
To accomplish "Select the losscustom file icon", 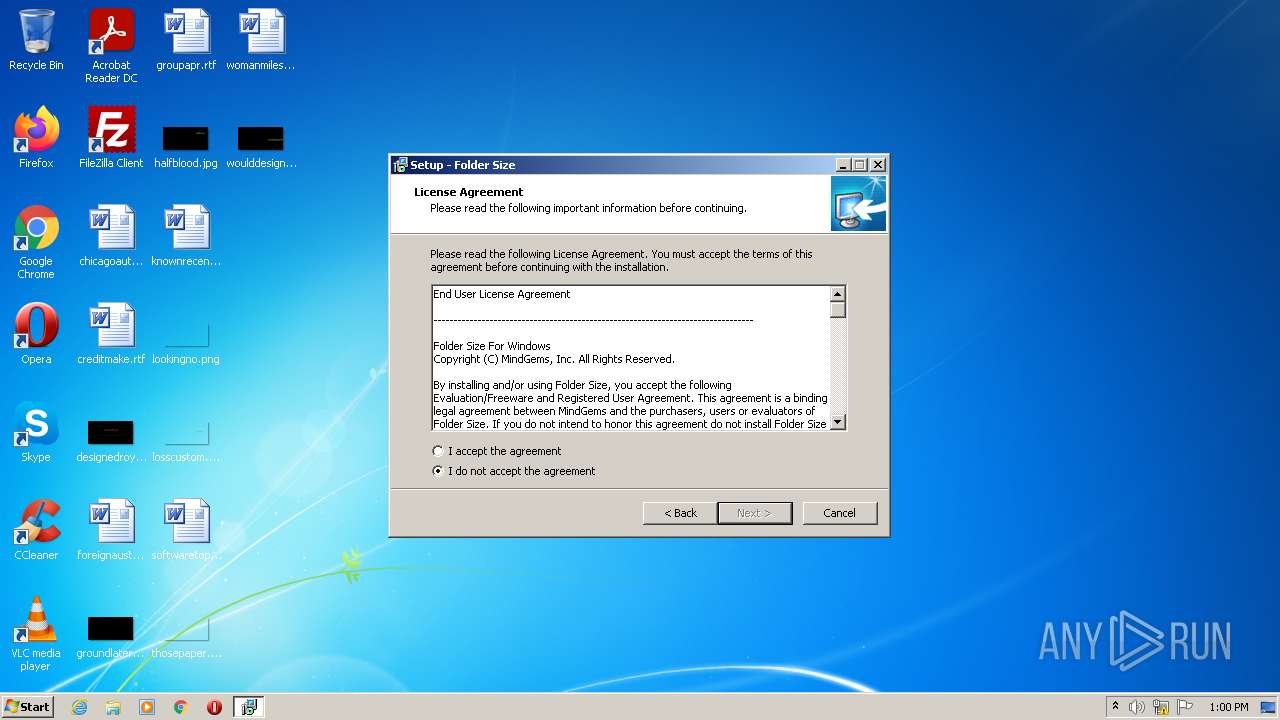I will click(186, 440).
